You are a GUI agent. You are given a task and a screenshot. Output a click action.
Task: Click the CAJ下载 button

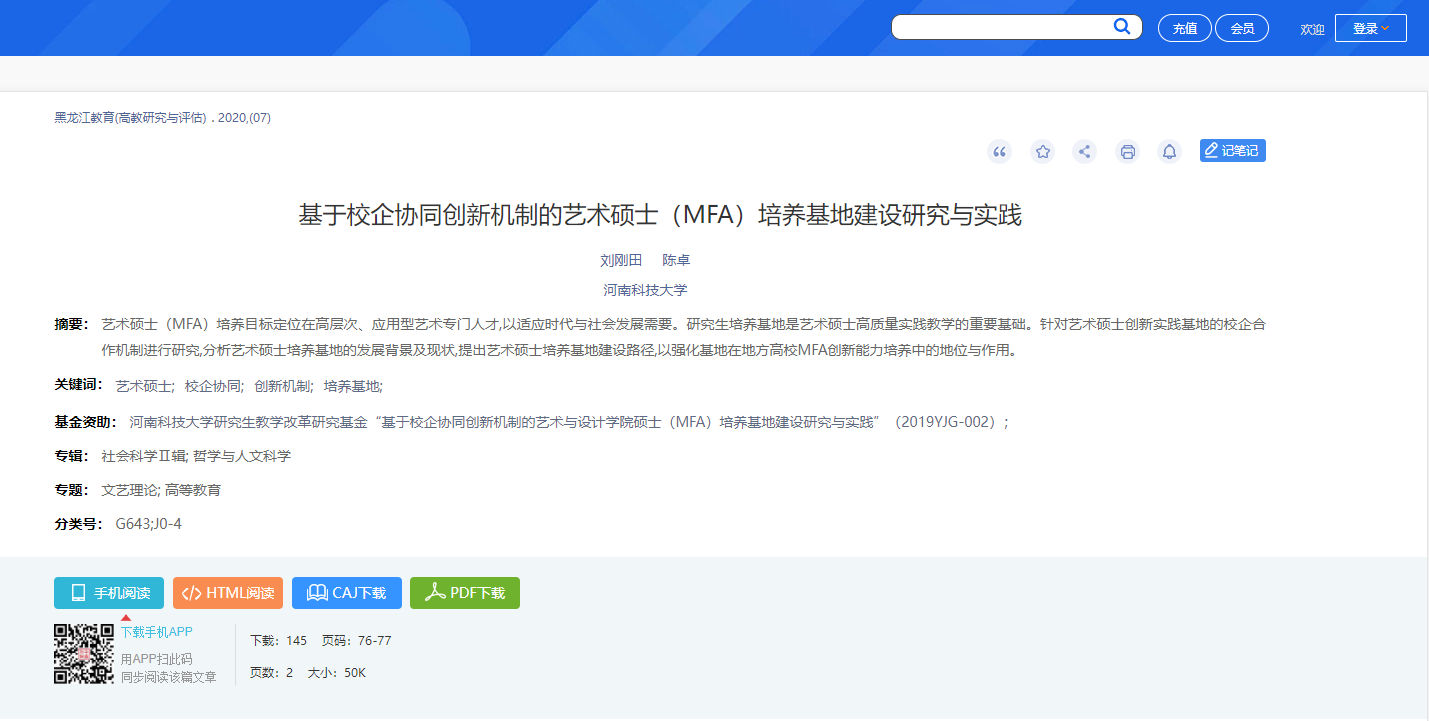pyautogui.click(x=347, y=593)
